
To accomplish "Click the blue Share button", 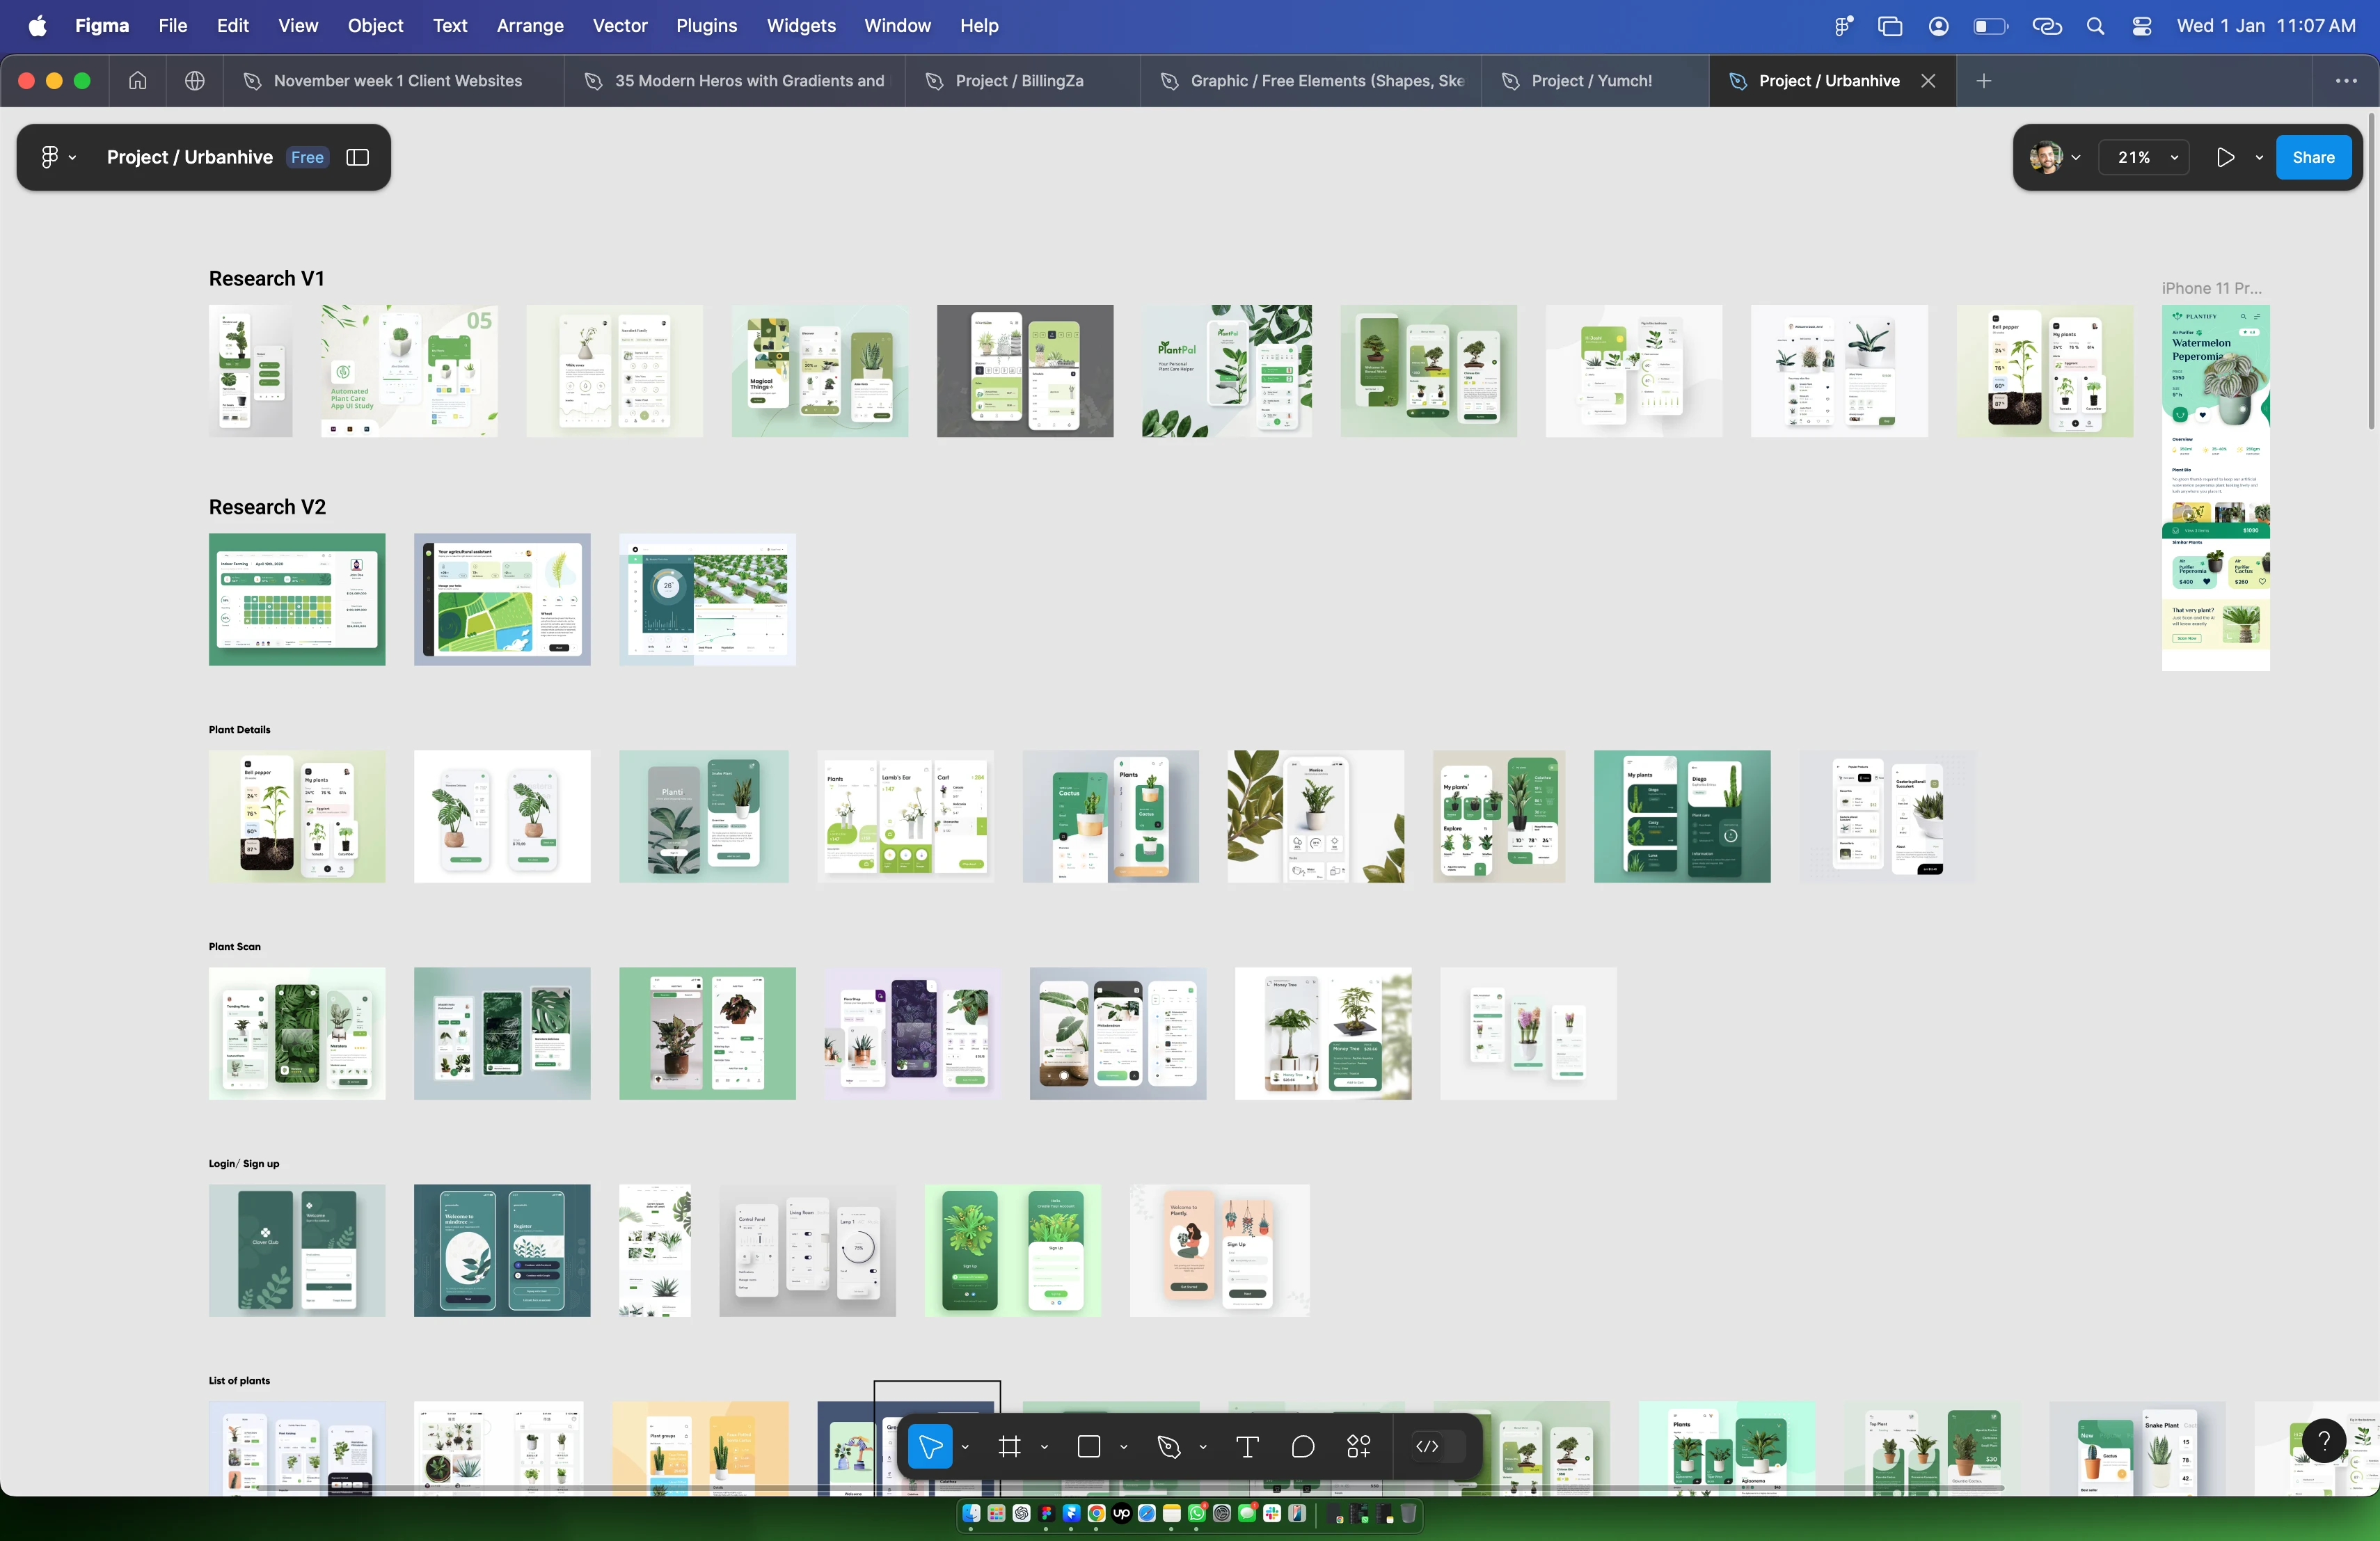I will [x=2313, y=157].
